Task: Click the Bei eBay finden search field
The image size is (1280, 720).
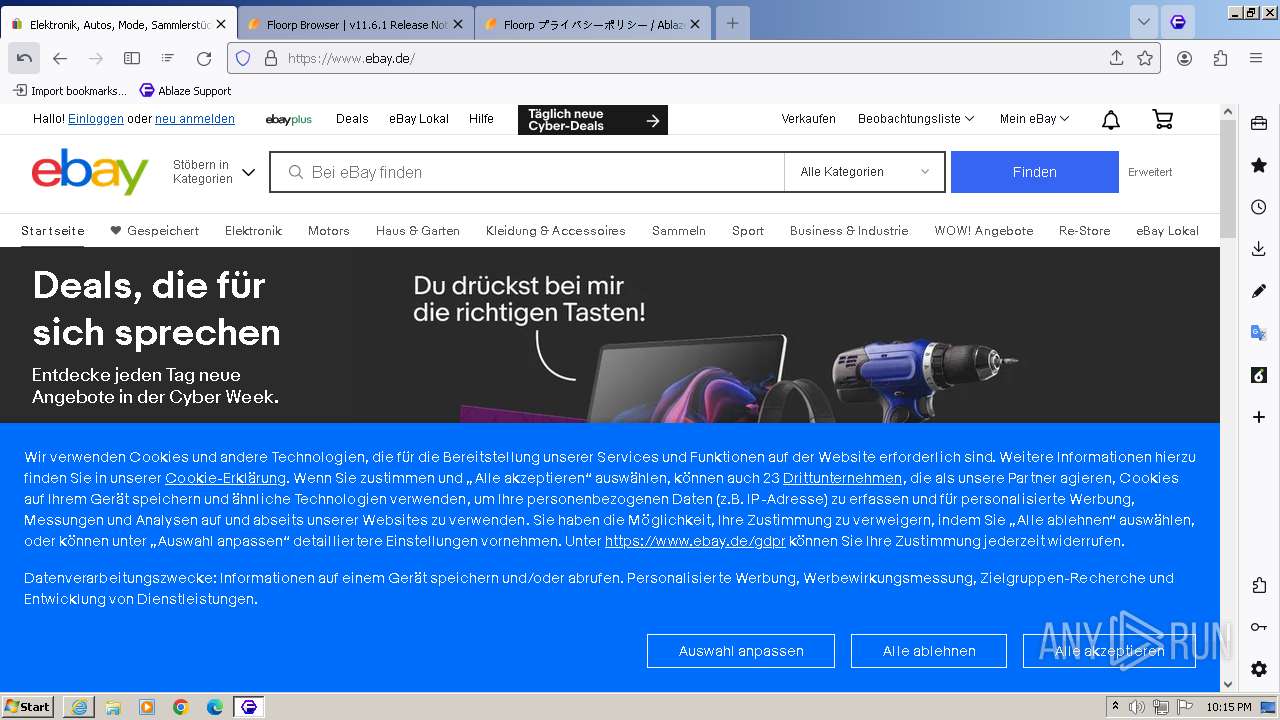Action: pos(528,172)
